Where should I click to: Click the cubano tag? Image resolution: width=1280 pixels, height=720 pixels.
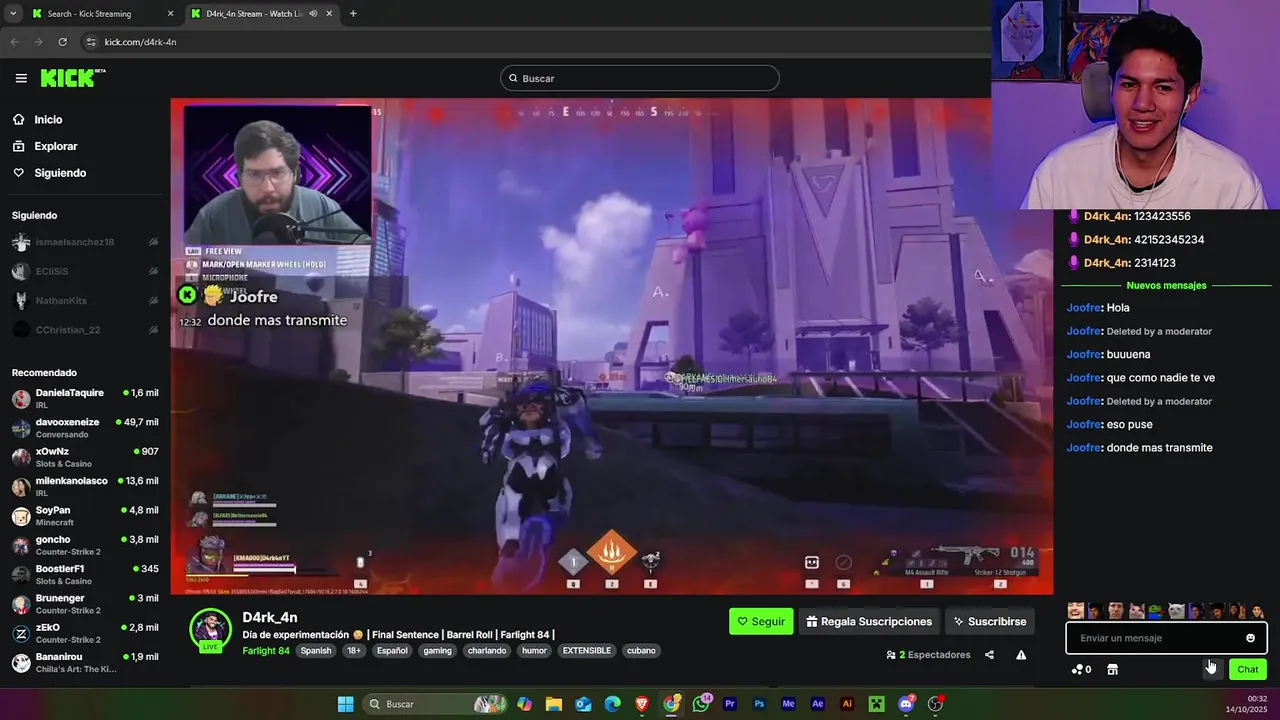coord(641,651)
